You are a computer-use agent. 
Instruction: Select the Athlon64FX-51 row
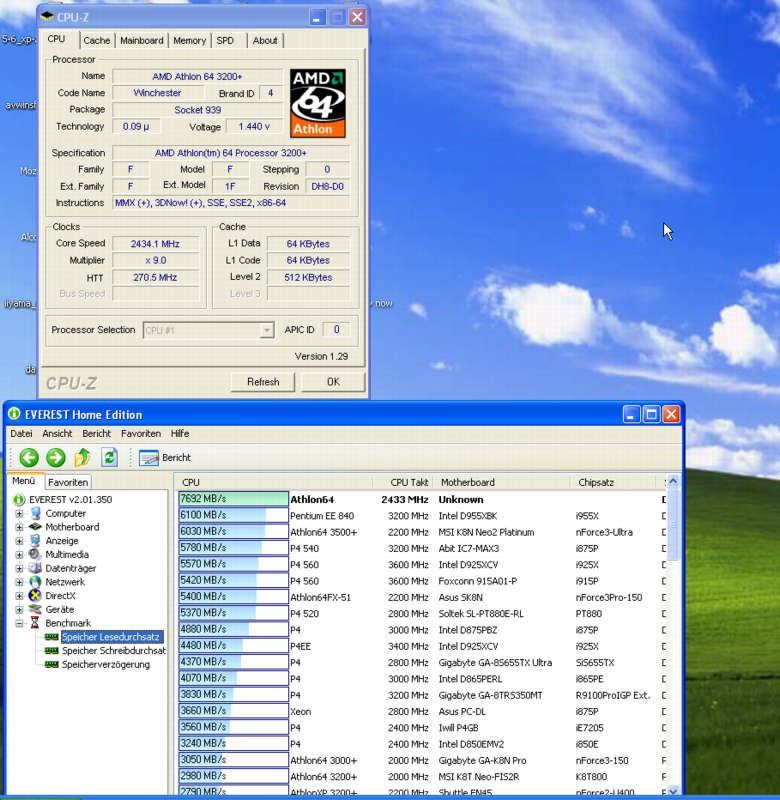(422, 597)
